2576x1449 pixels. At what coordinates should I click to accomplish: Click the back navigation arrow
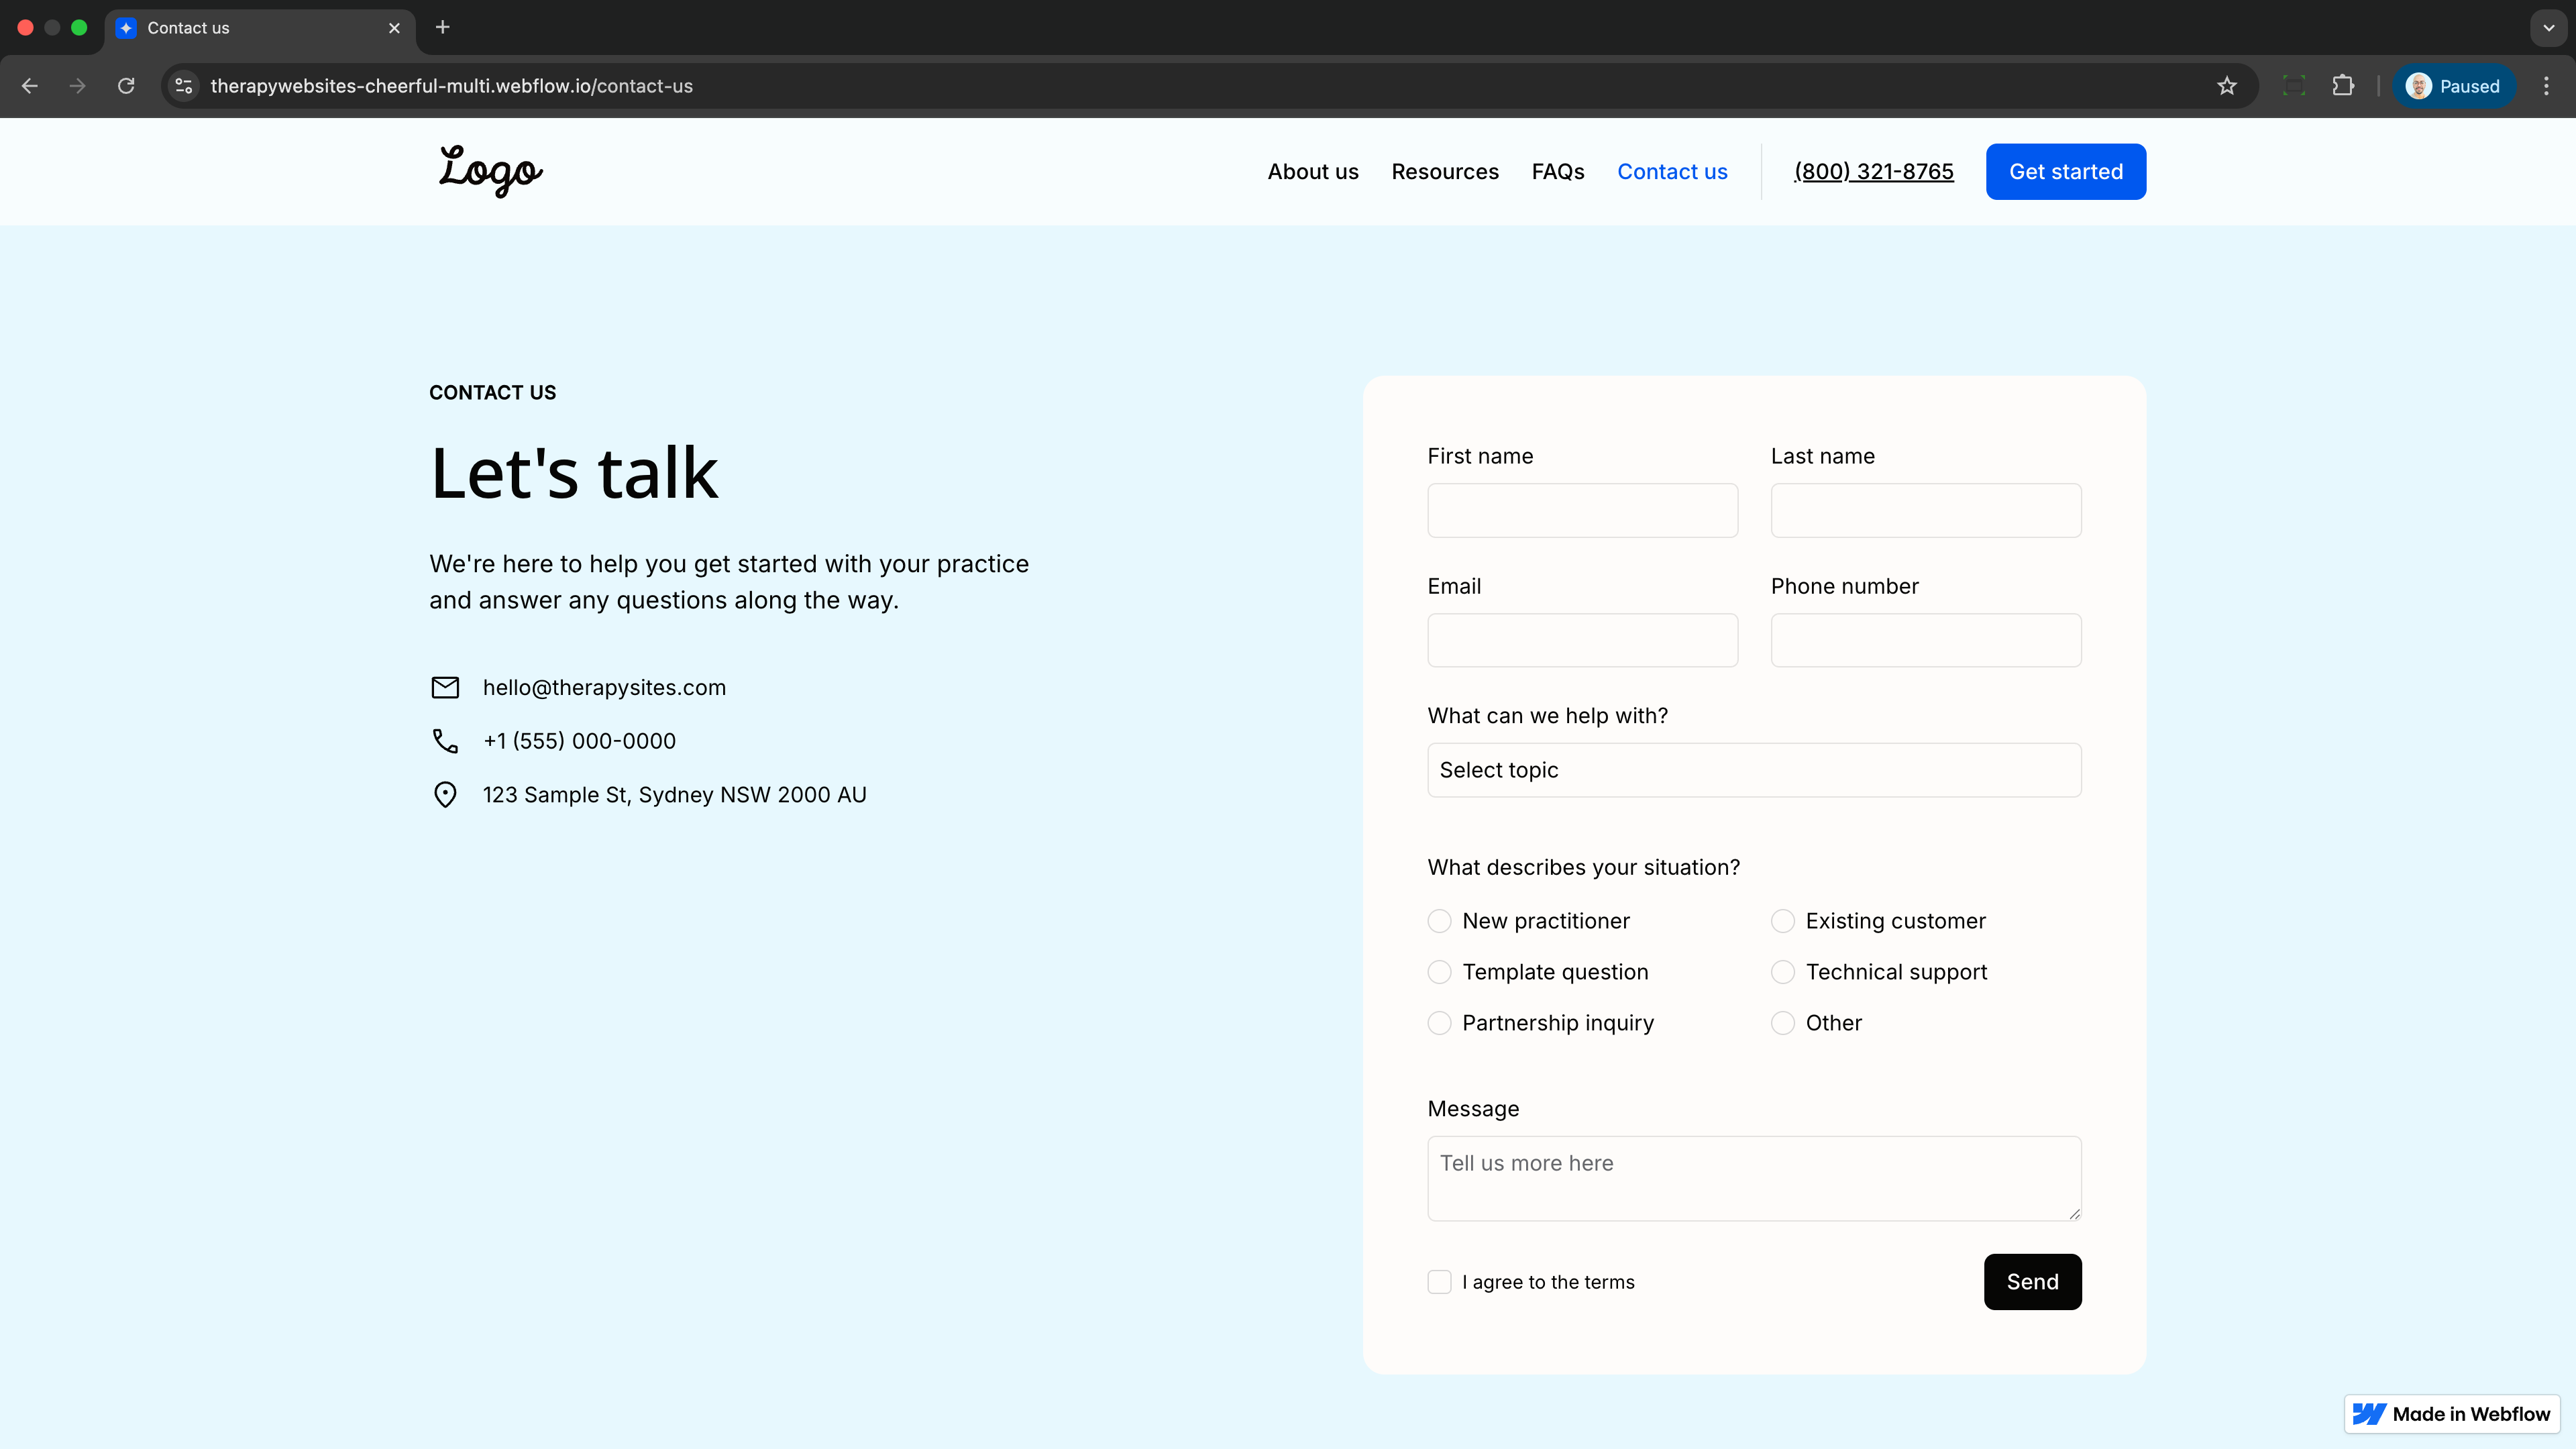click(30, 86)
